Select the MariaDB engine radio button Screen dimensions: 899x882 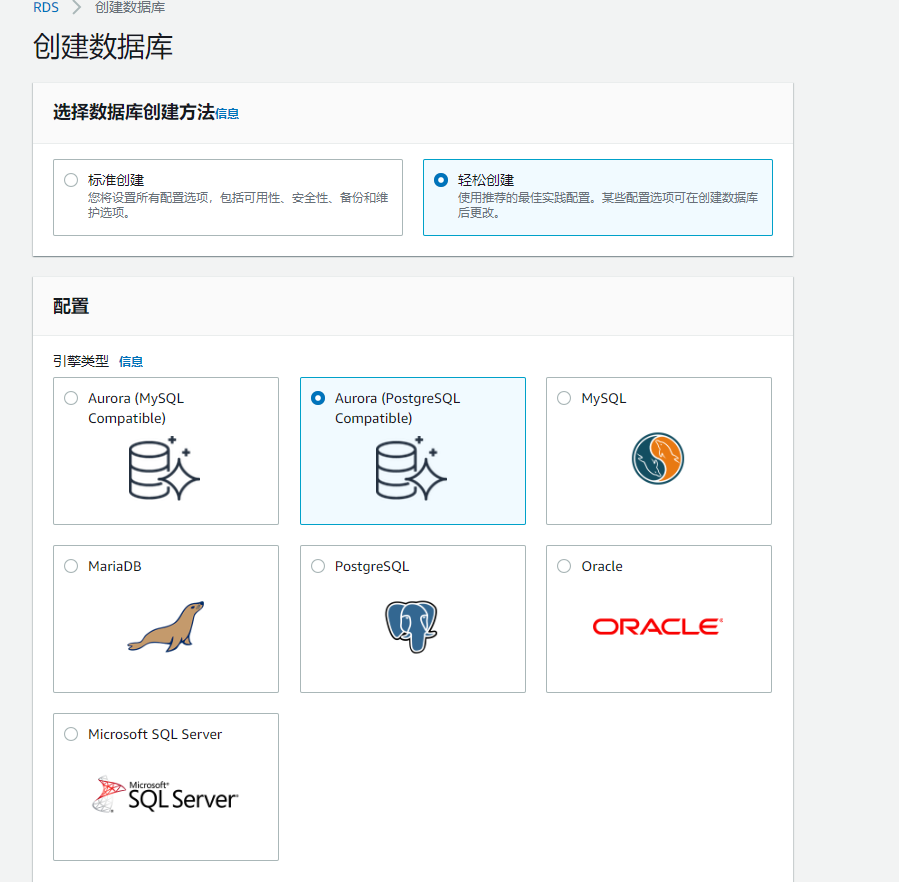pyautogui.click(x=71, y=566)
